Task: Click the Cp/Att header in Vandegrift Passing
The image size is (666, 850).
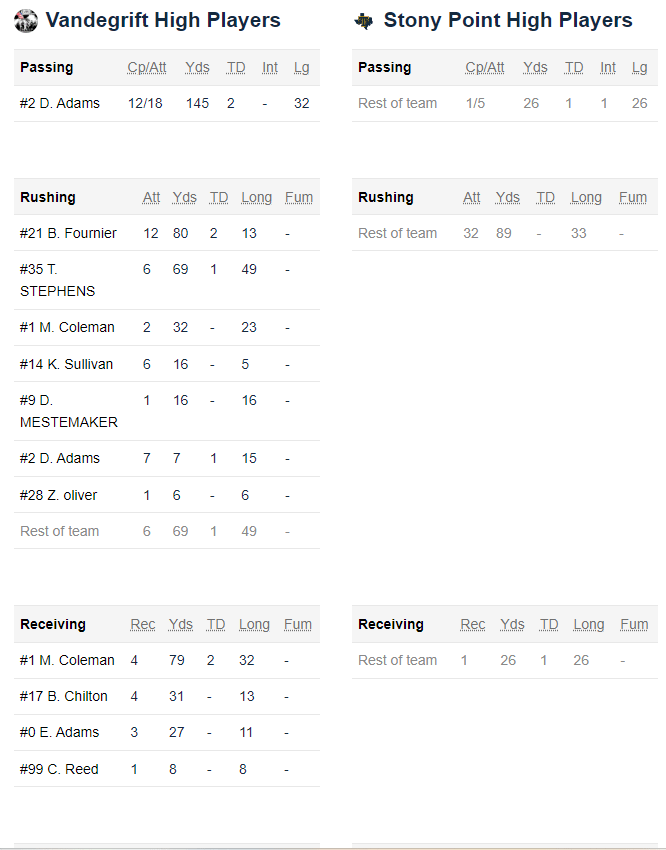Action: pos(147,67)
